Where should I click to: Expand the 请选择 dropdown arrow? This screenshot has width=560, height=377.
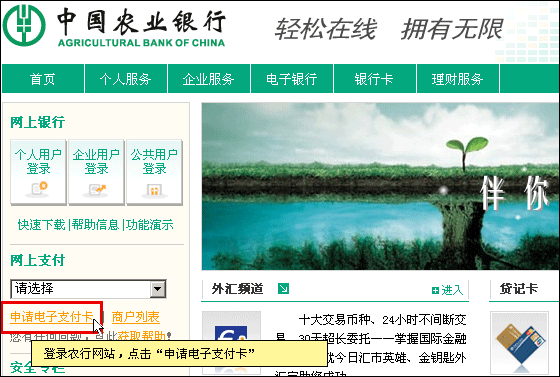158,289
